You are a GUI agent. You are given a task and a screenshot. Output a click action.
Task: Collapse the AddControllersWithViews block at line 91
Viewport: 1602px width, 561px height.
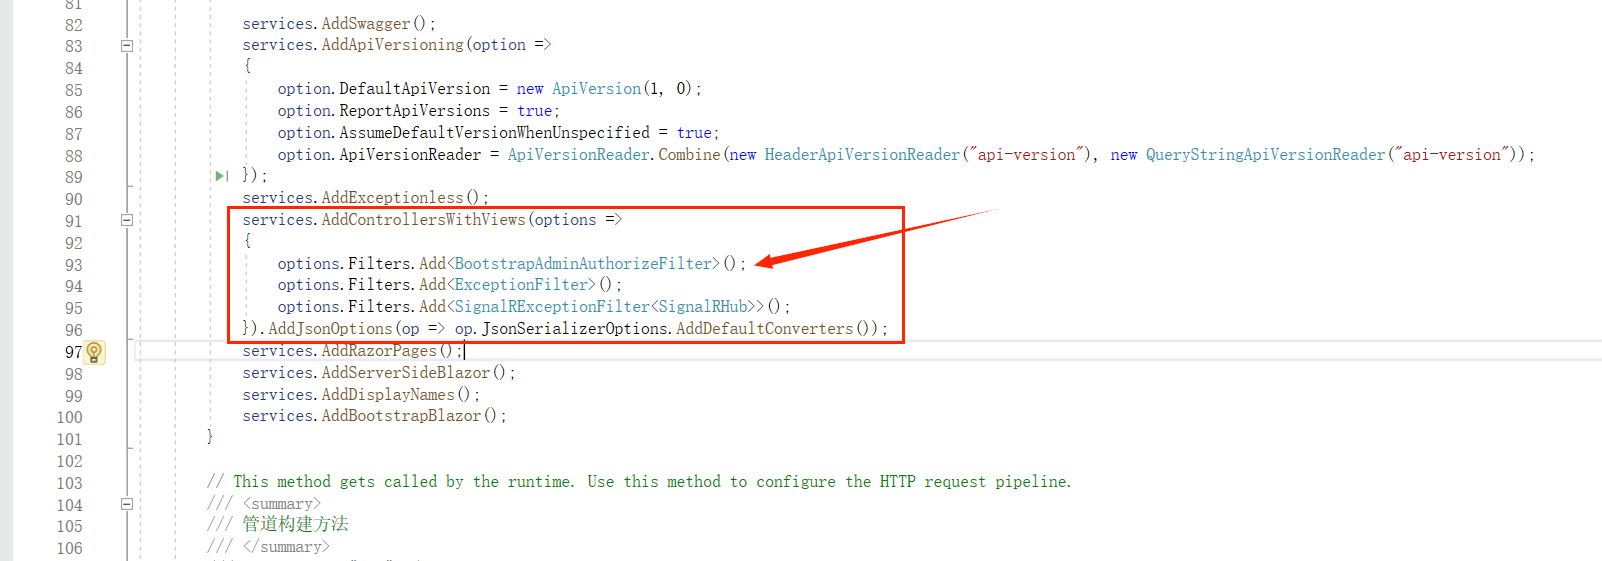(x=127, y=220)
